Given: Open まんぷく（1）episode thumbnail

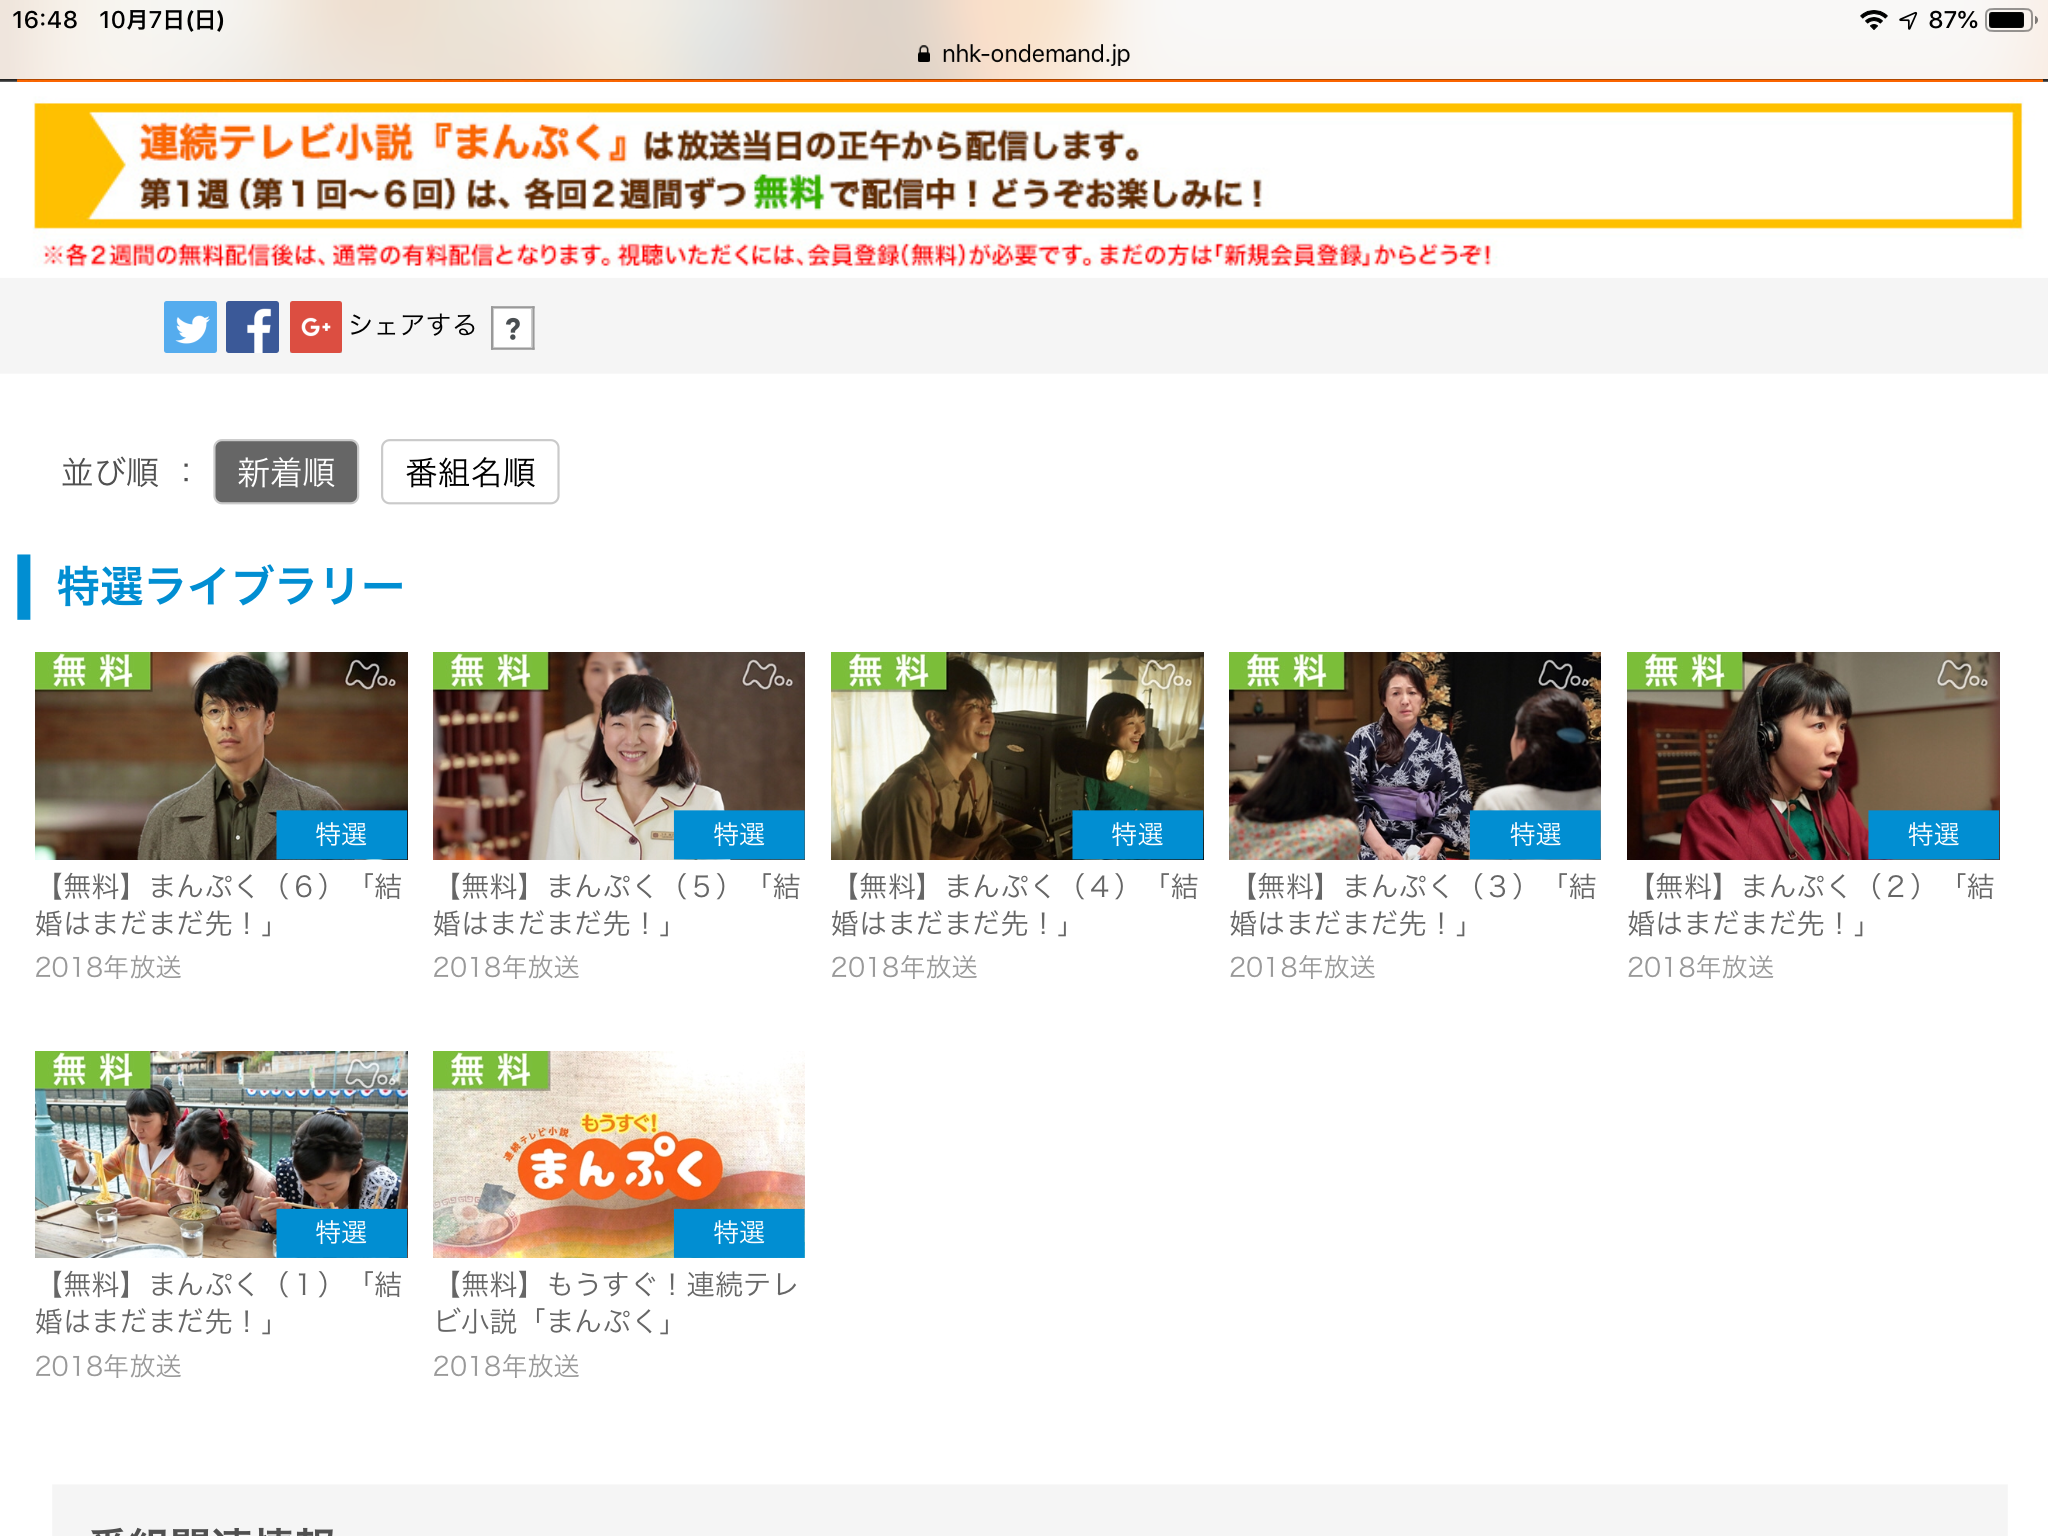Looking at the screenshot, I should pos(221,1154).
